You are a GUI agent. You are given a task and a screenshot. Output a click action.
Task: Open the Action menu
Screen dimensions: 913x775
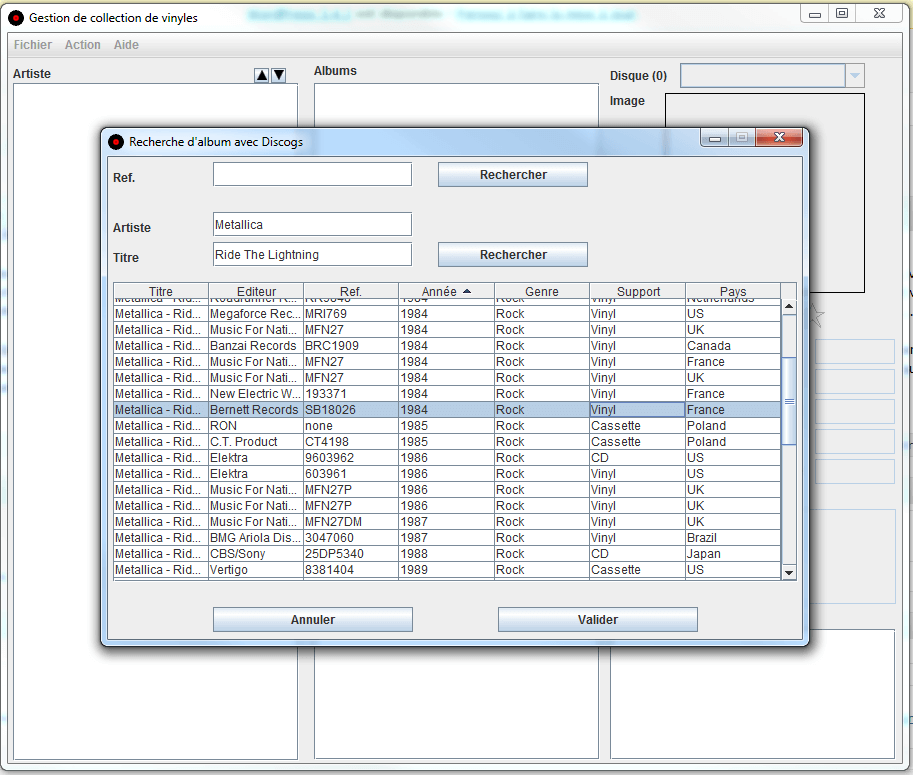pos(83,45)
